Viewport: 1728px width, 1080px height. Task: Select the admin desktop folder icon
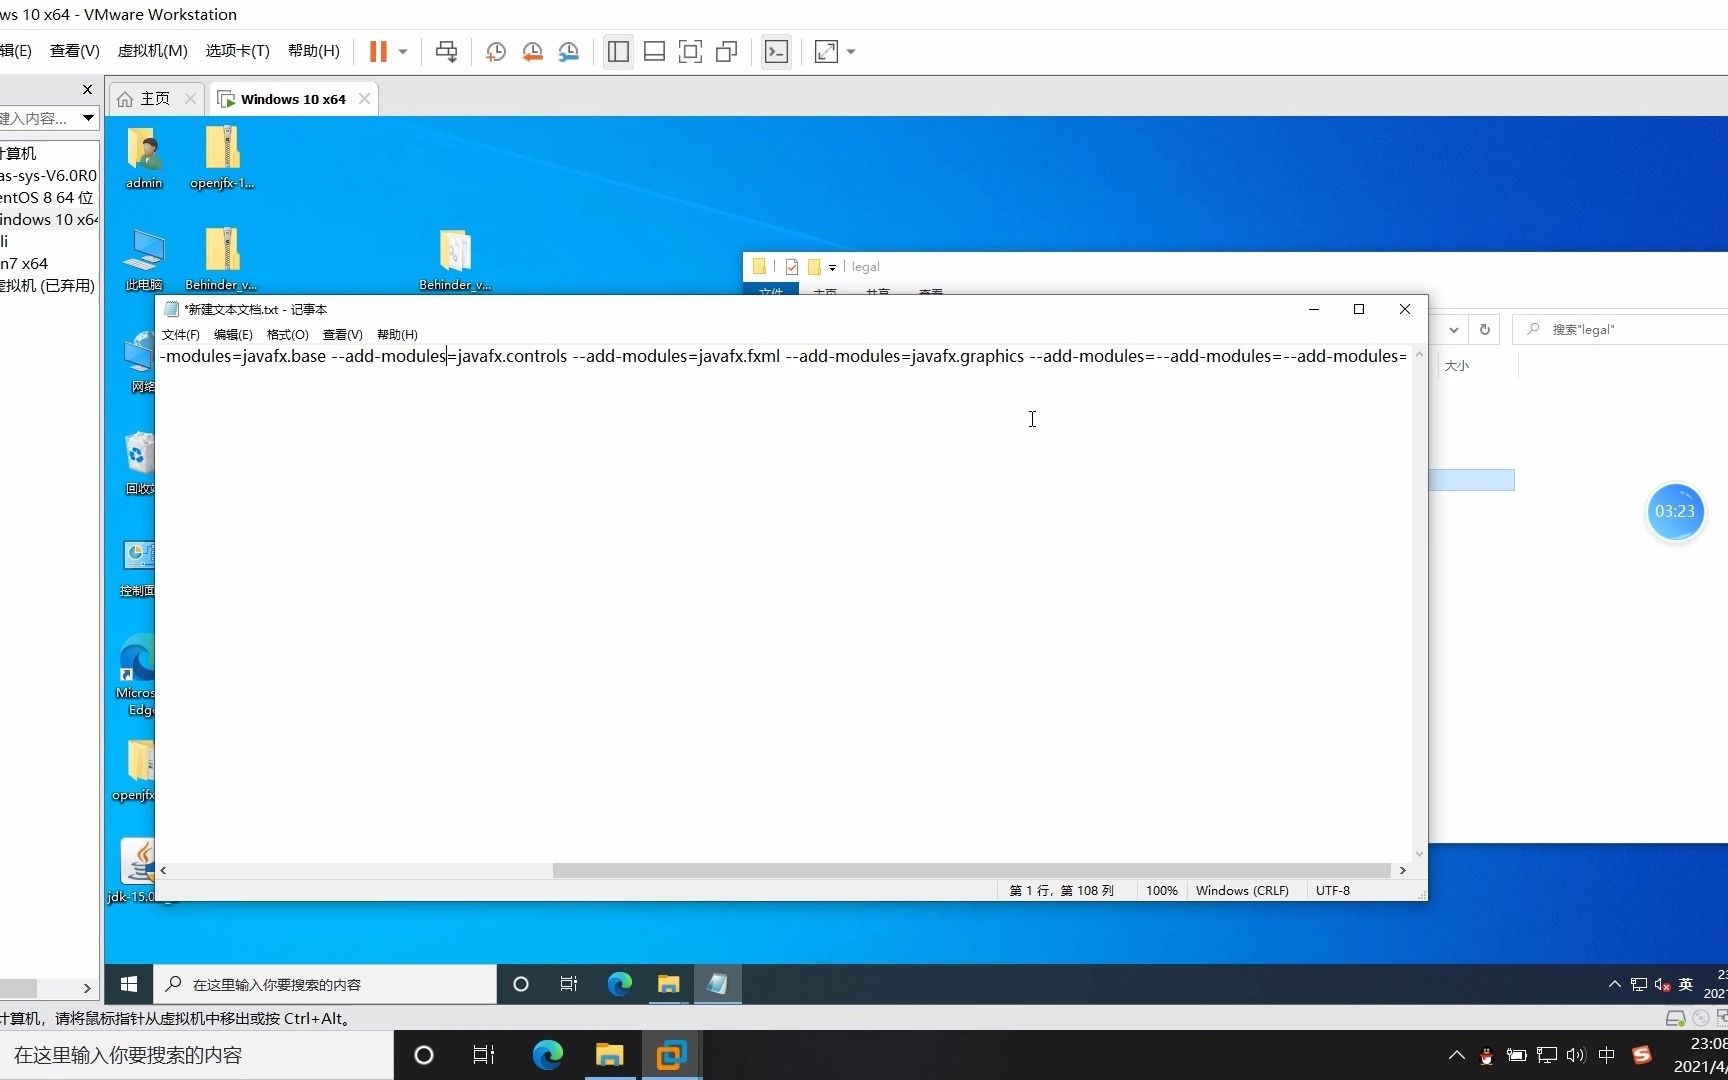coord(144,158)
